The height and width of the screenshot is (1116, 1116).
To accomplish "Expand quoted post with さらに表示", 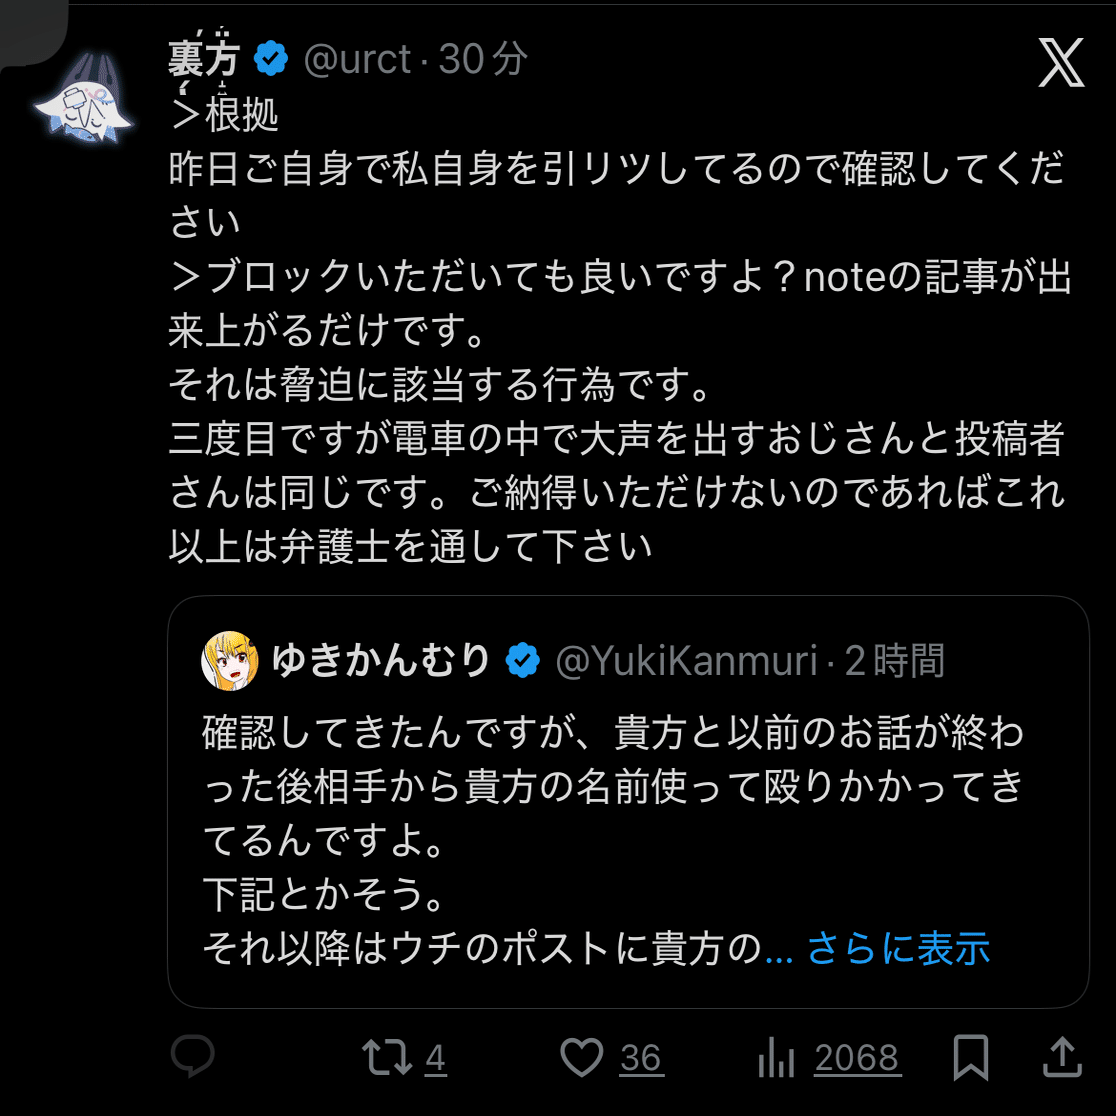I will coord(898,947).
